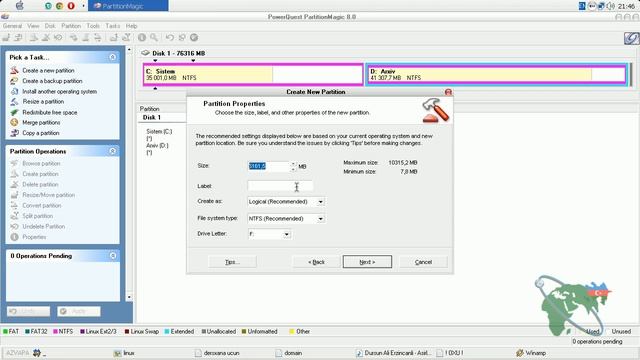This screenshot has width=640, height=360.
Task: Click the Resize/Move partition operation
Action: pos(49,195)
